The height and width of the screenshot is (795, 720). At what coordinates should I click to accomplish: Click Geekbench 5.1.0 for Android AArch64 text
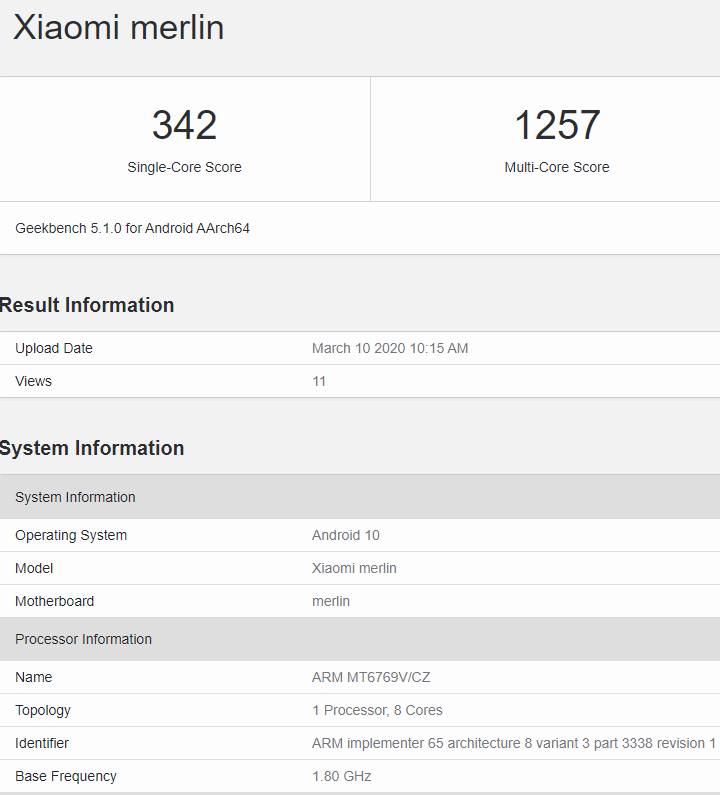[x=132, y=229]
